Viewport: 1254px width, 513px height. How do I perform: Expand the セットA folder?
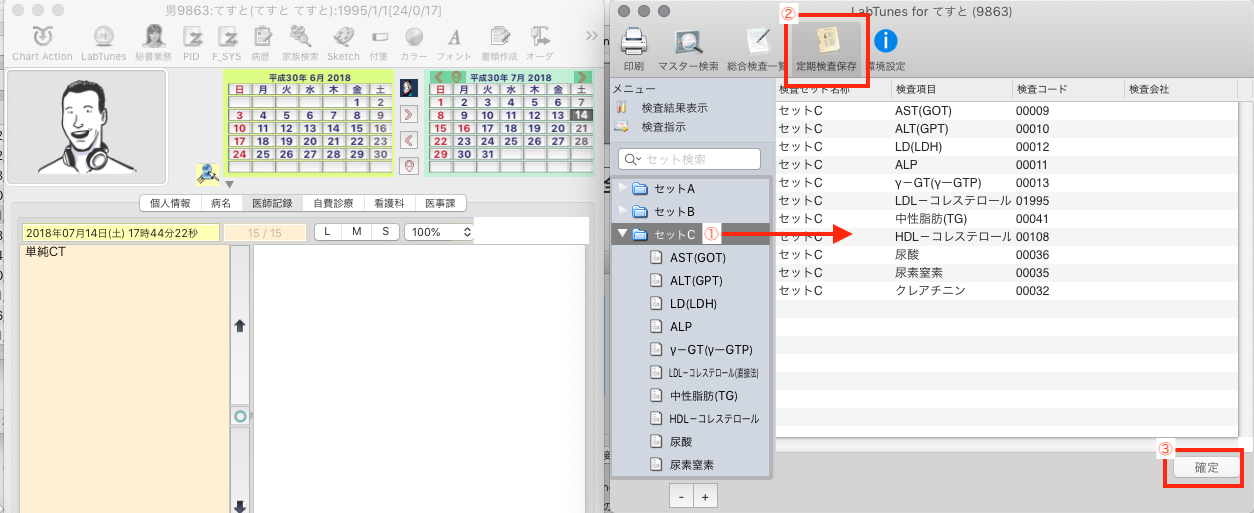coord(625,188)
